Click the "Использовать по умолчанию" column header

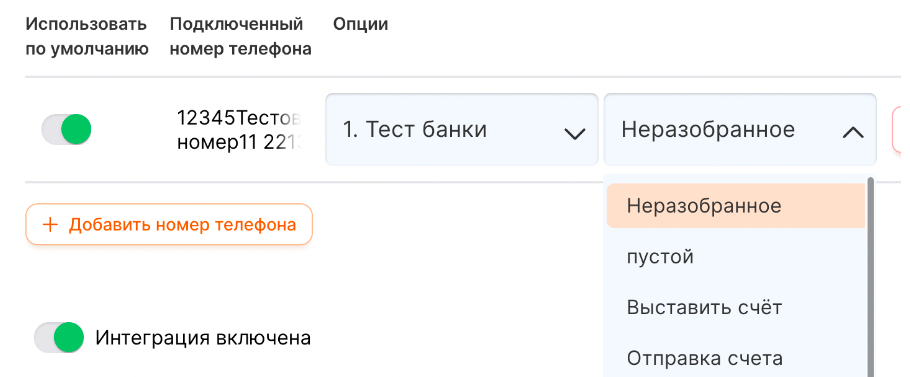[x=87, y=37]
